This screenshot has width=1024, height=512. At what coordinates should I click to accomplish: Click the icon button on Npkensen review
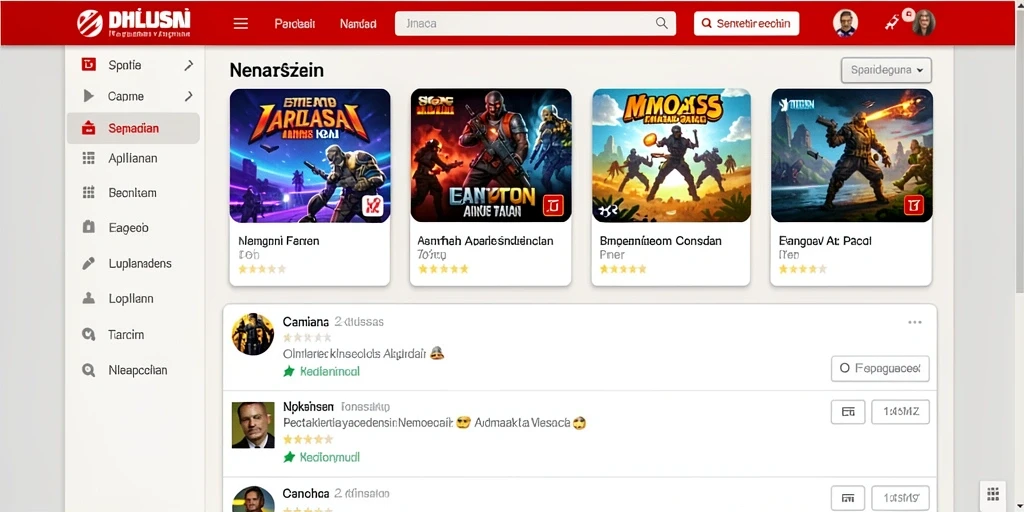[x=848, y=411]
